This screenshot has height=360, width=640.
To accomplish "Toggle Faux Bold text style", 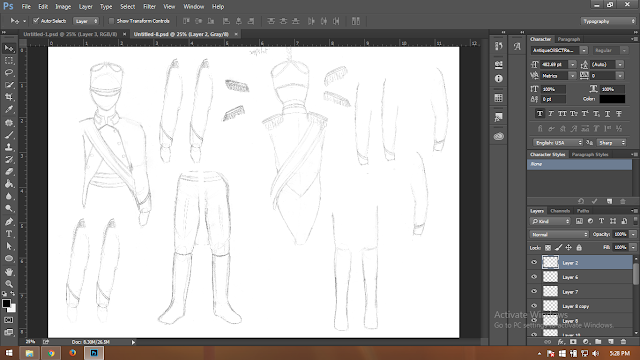I will 540,114.
